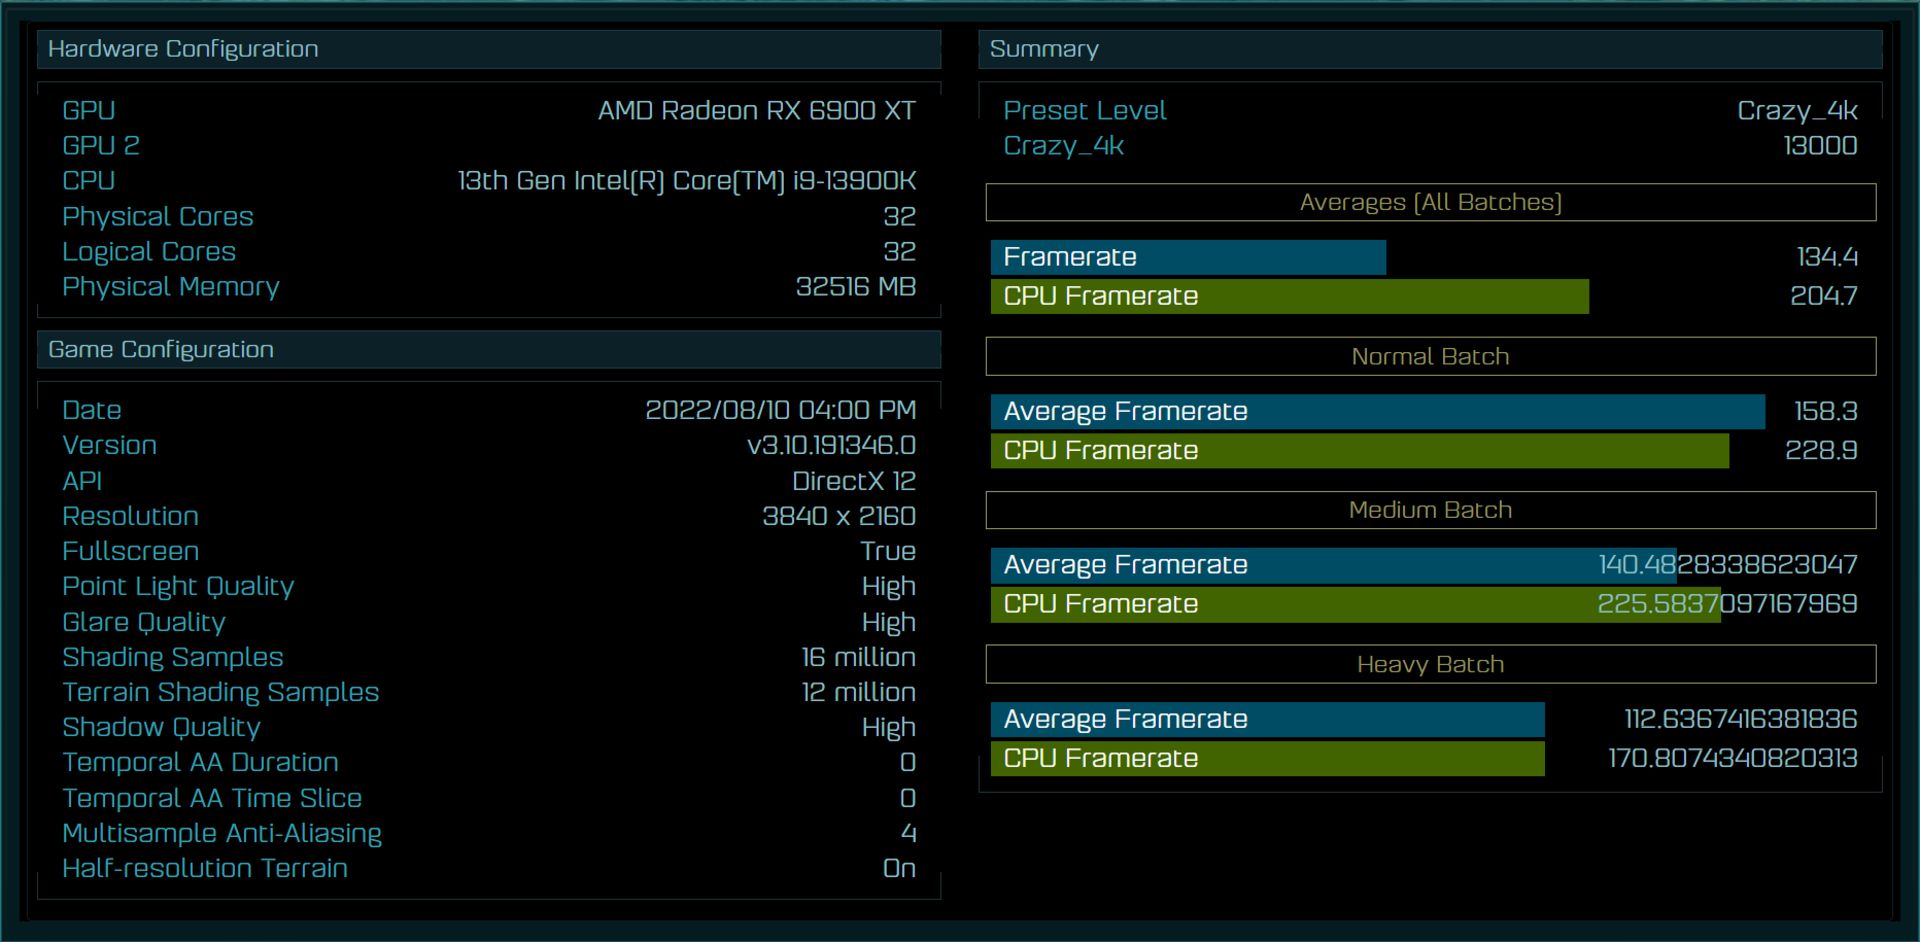Collapse the Heavy Batch section

[1430, 663]
